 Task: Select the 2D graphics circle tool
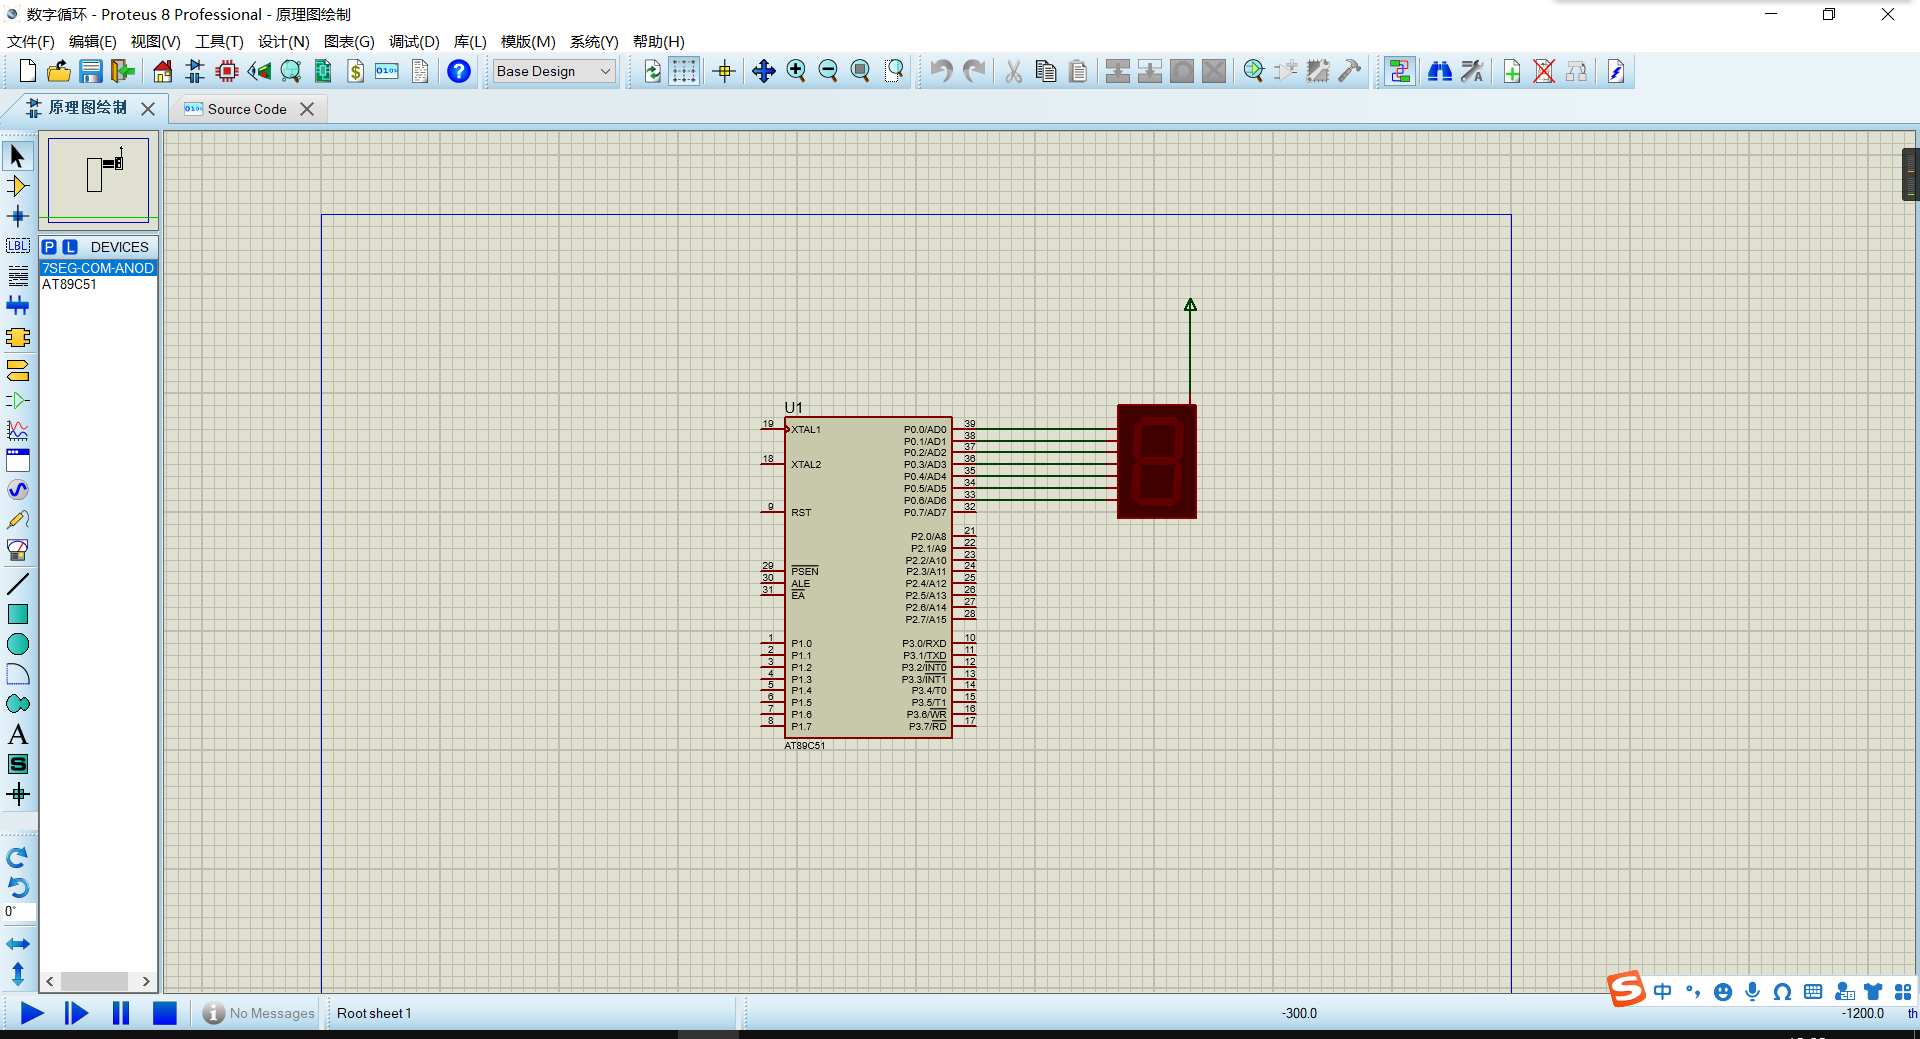coord(18,644)
